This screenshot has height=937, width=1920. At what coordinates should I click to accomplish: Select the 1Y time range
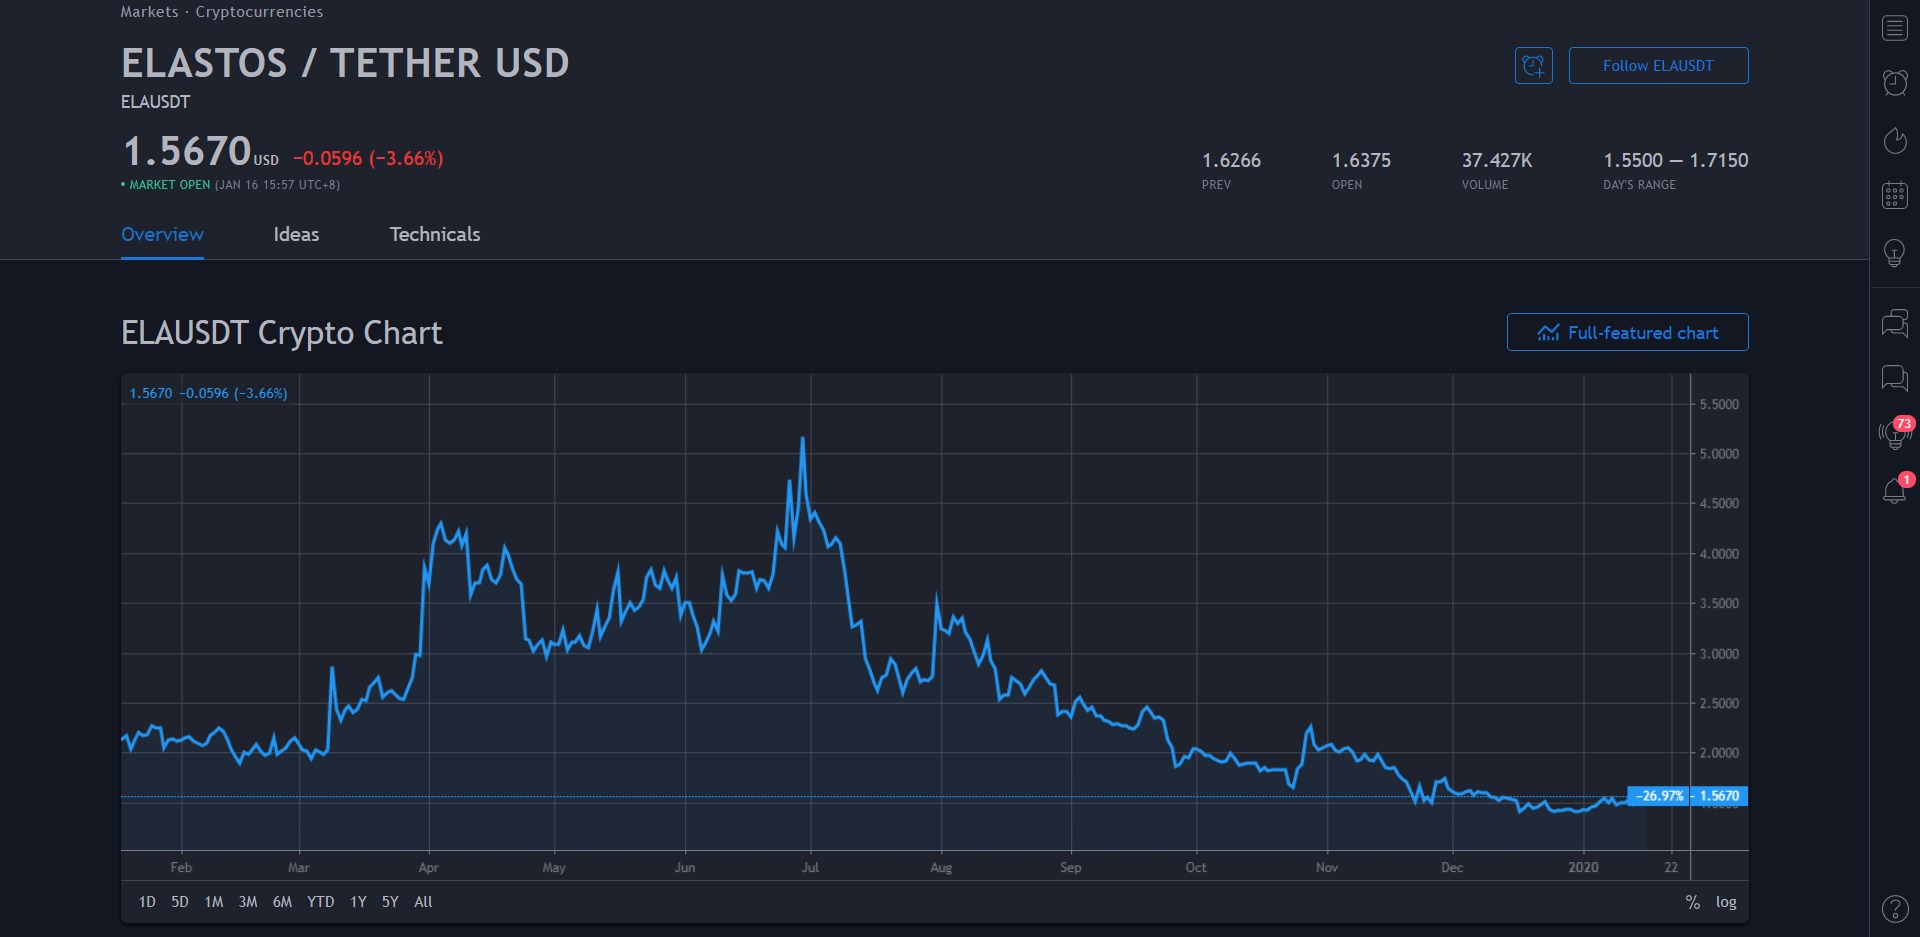coord(358,902)
